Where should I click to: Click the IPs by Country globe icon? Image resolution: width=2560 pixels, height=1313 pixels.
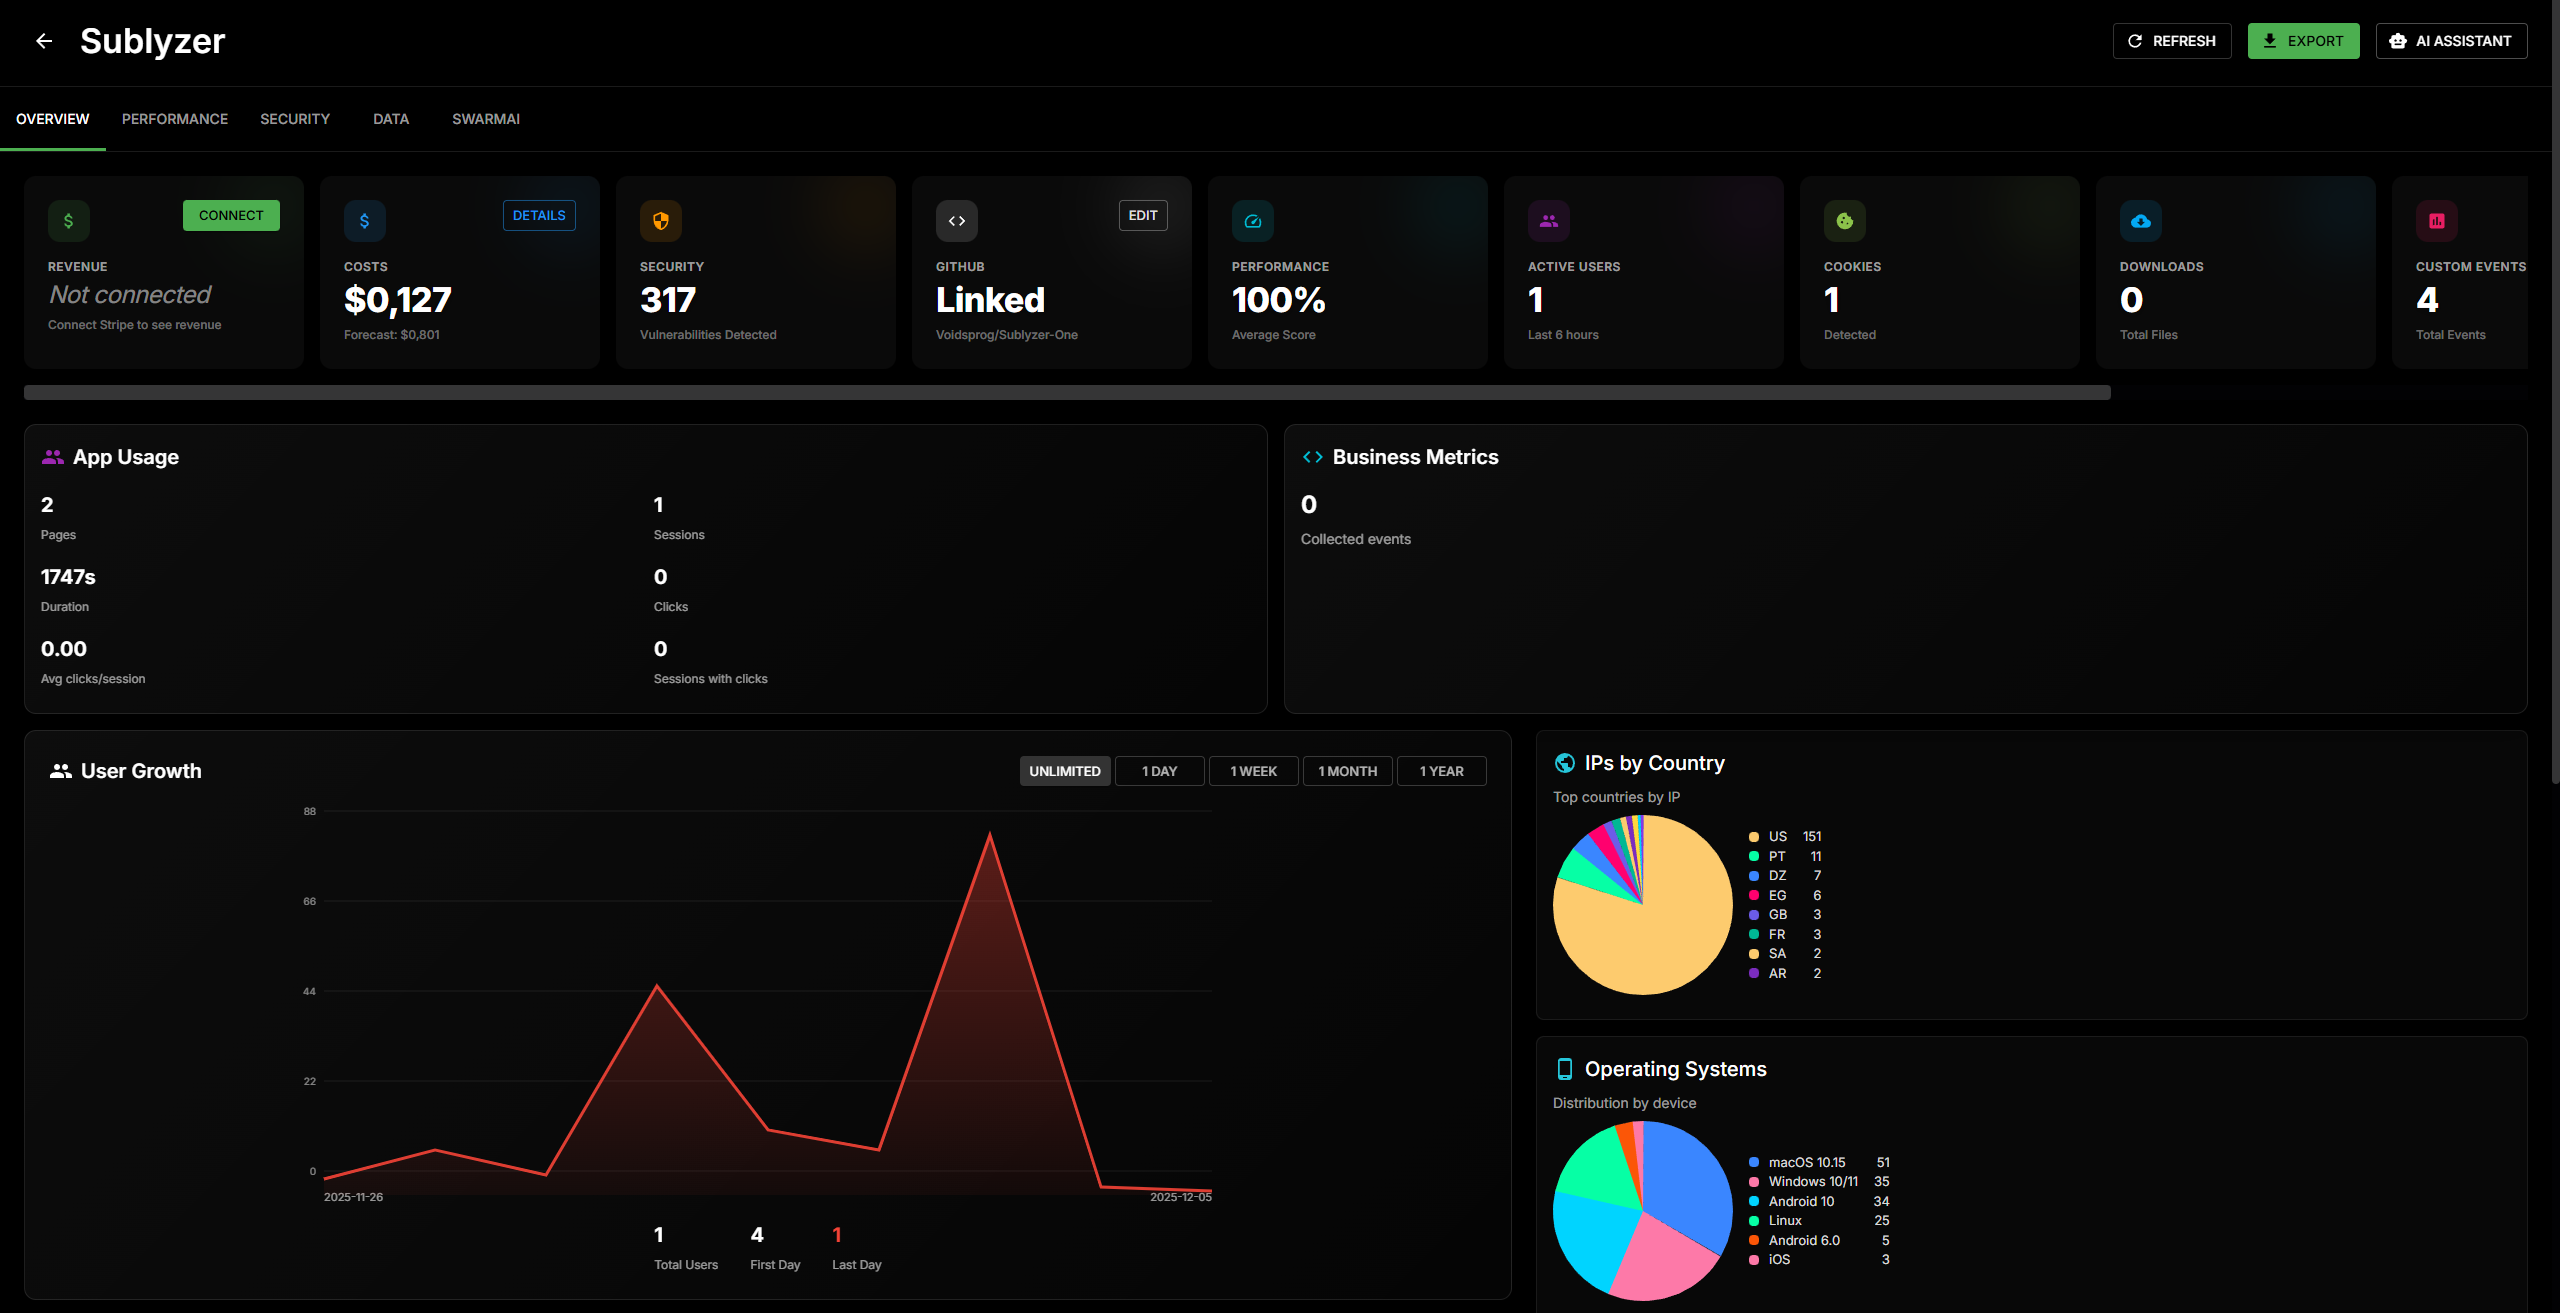1564,762
